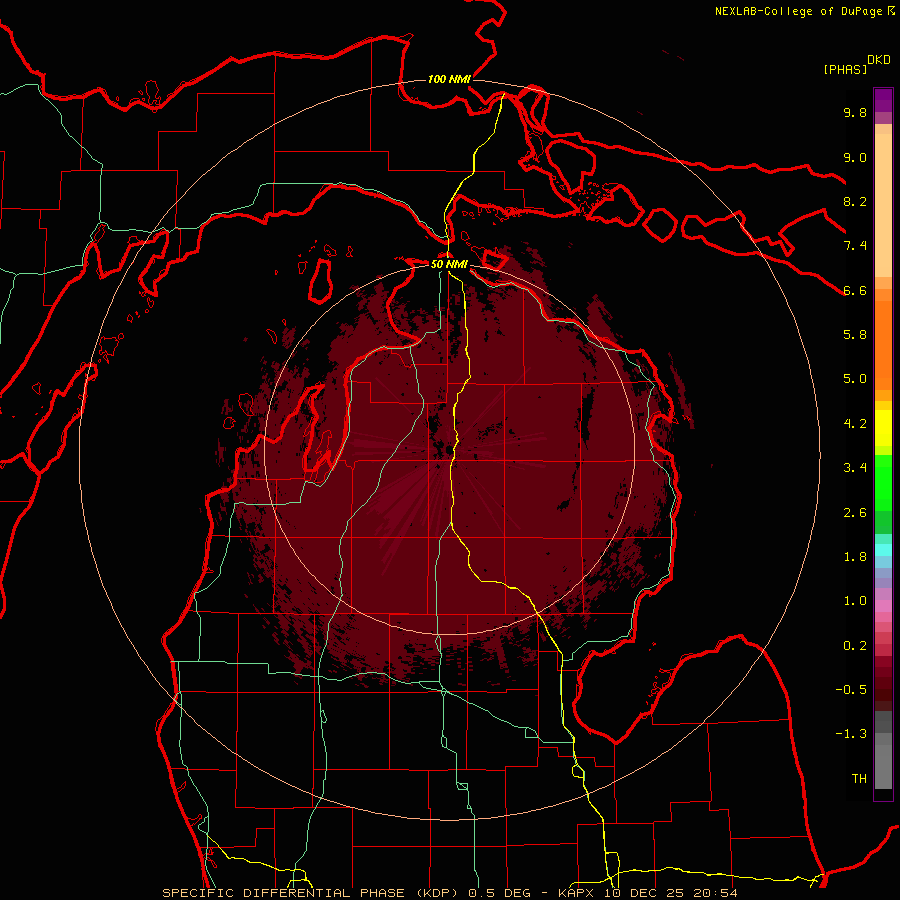Click the cyan segment of the color bar
The width and height of the screenshot is (900, 900).
point(883,550)
